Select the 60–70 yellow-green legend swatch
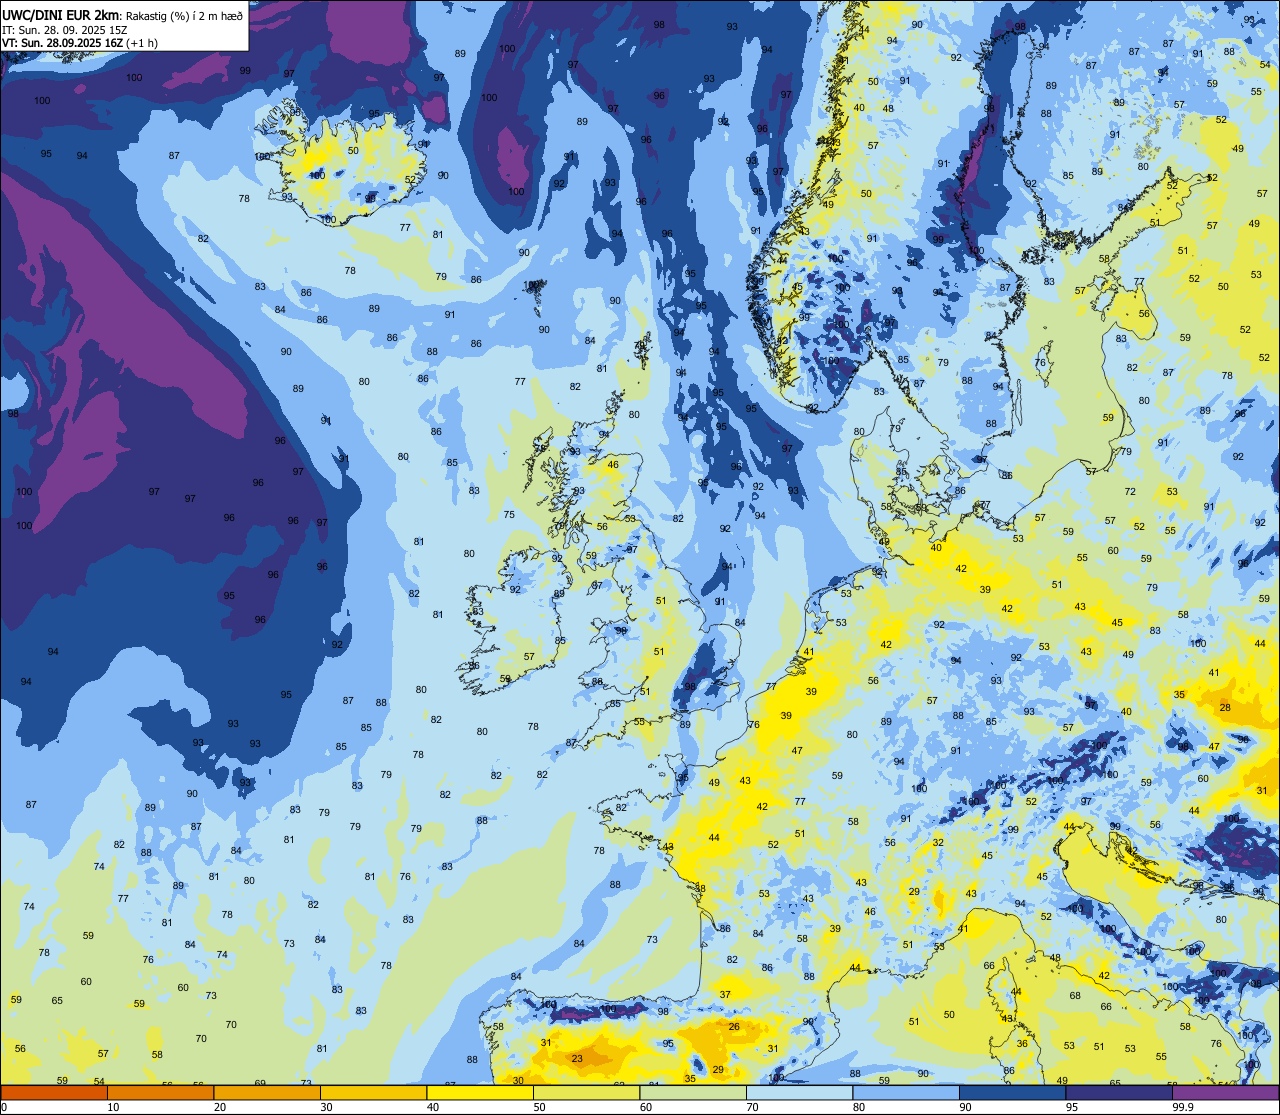Image resolution: width=1280 pixels, height=1115 pixels. click(693, 1092)
